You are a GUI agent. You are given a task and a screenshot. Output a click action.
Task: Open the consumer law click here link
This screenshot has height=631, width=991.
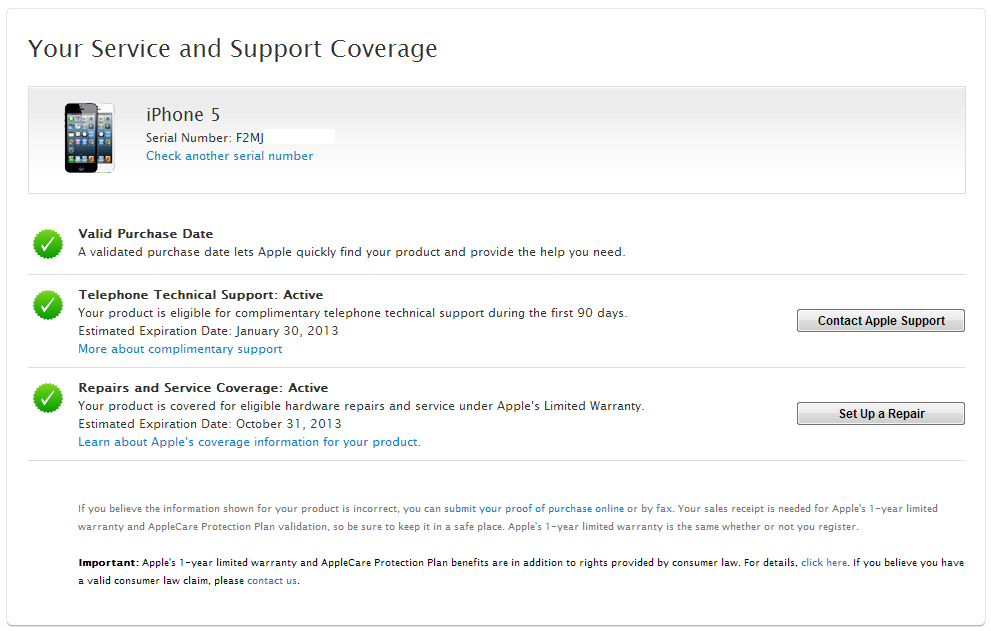click(x=824, y=563)
